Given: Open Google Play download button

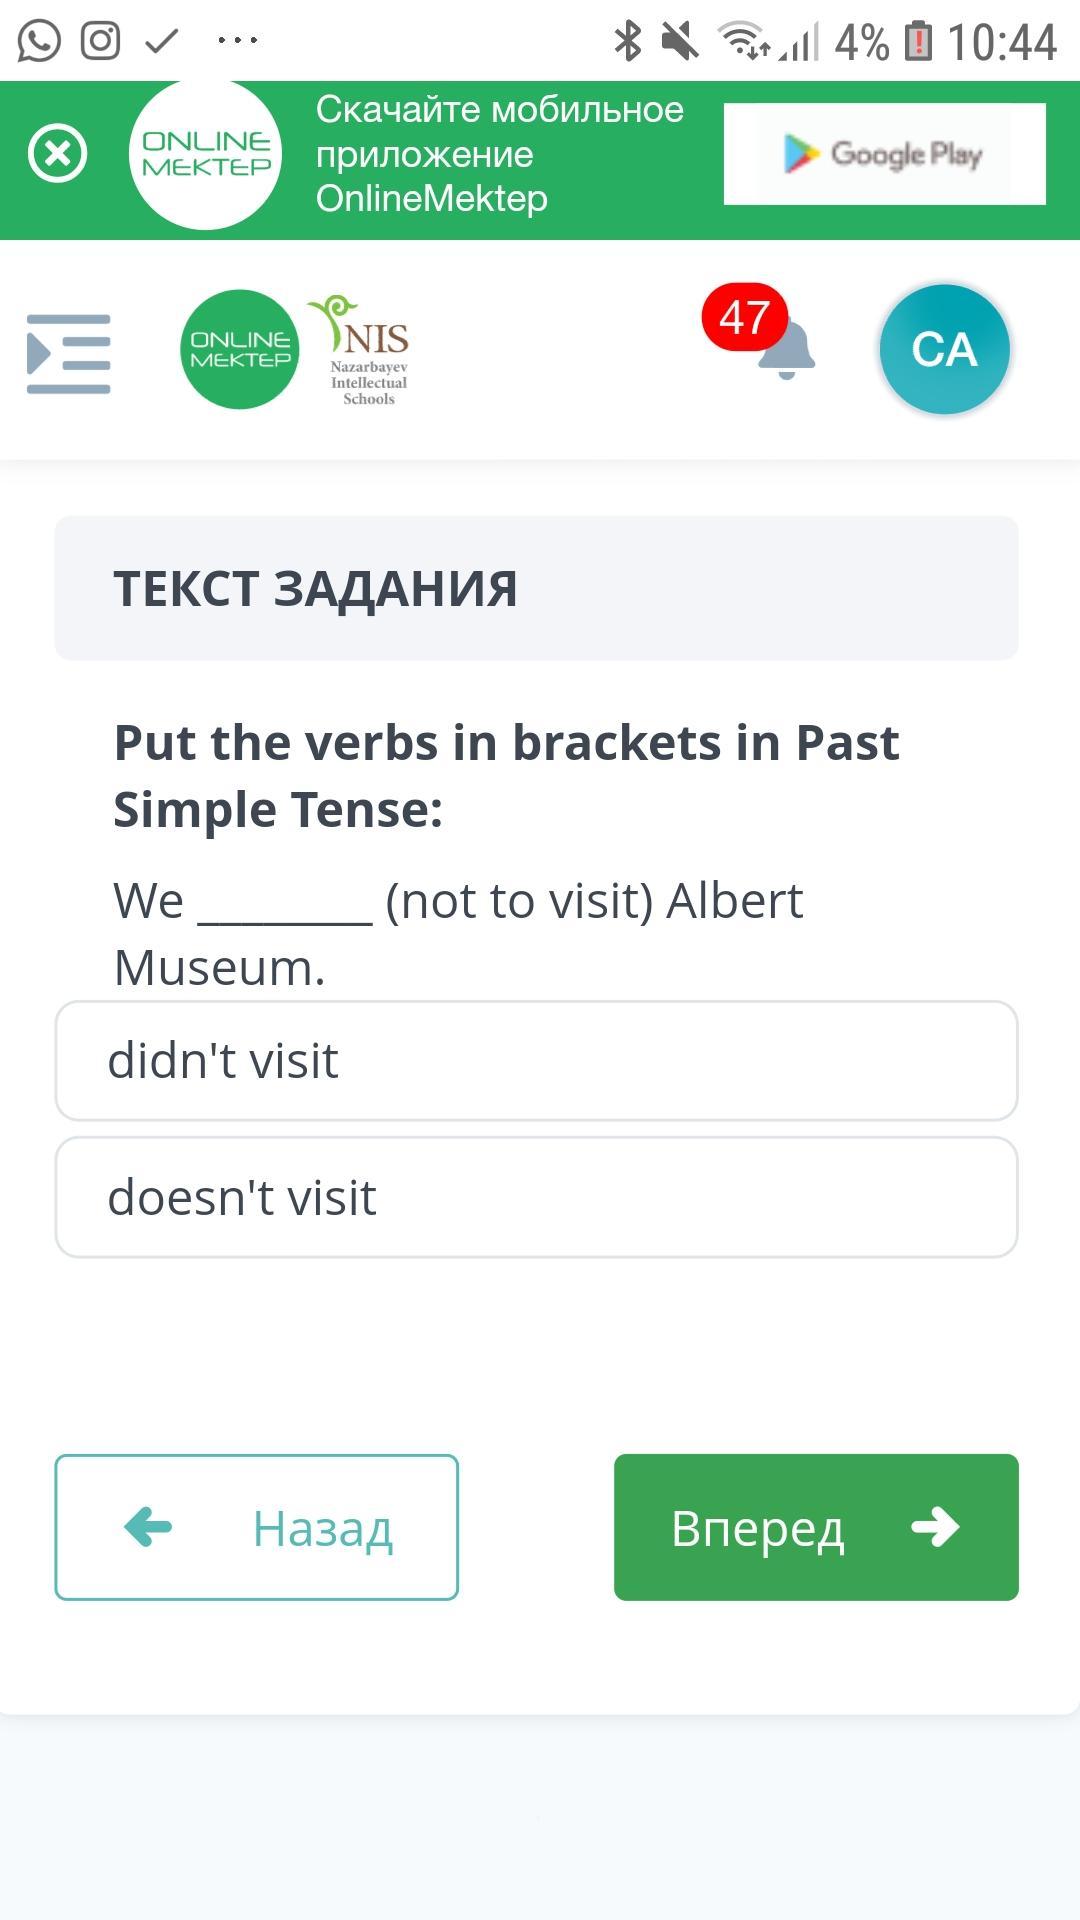Looking at the screenshot, I should pyautogui.click(x=884, y=154).
